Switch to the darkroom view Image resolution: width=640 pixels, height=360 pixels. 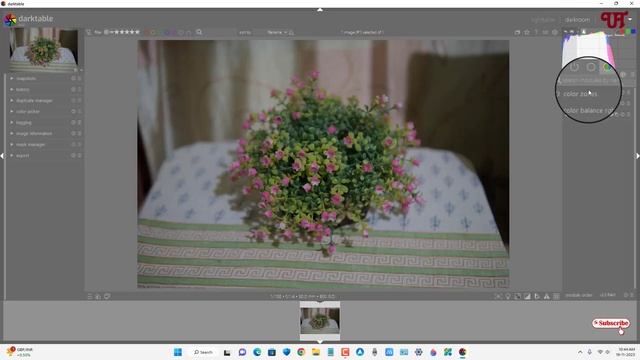tap(577, 20)
